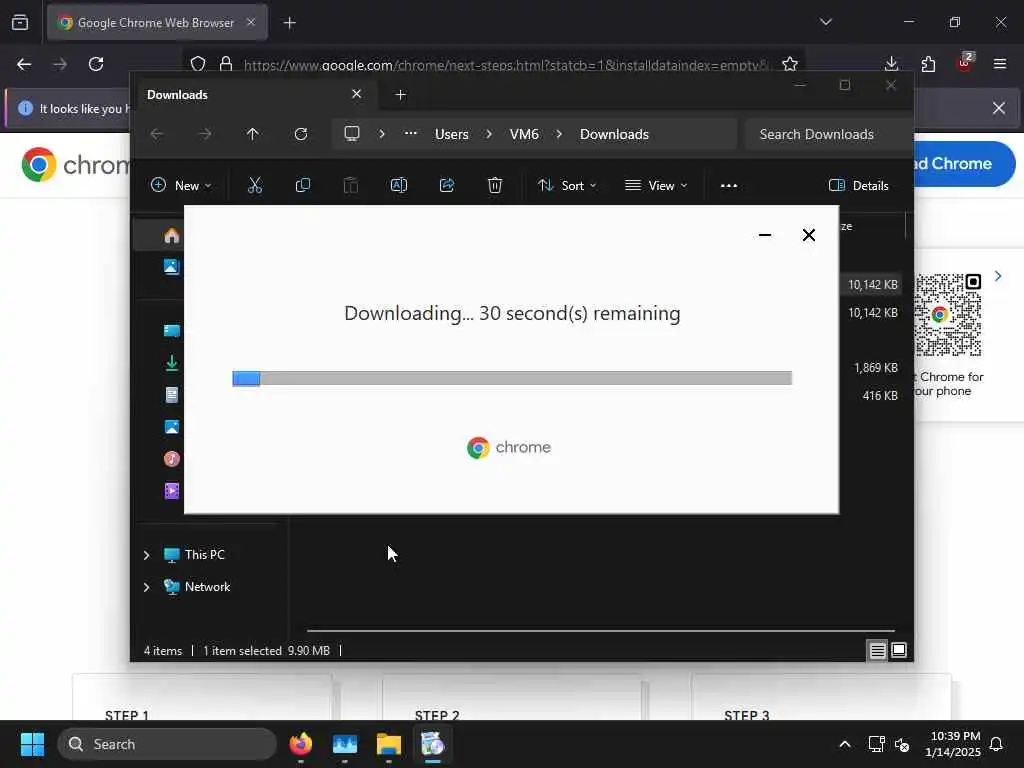The image size is (1024, 768).
Task: Reload the page in Firefox
Action: 96,64
